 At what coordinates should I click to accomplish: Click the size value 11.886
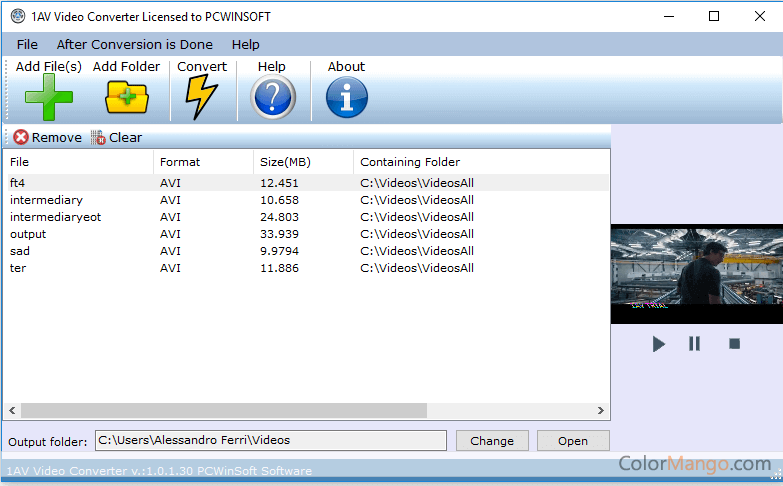279,268
